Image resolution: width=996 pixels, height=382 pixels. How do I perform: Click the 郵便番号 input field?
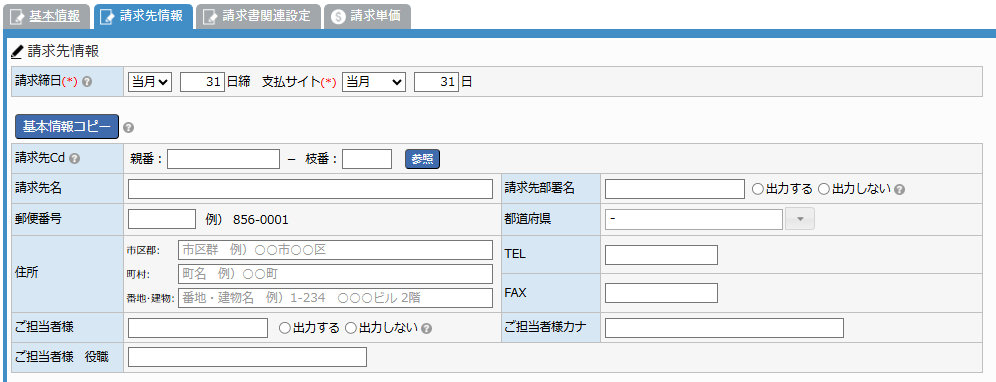(x=162, y=219)
